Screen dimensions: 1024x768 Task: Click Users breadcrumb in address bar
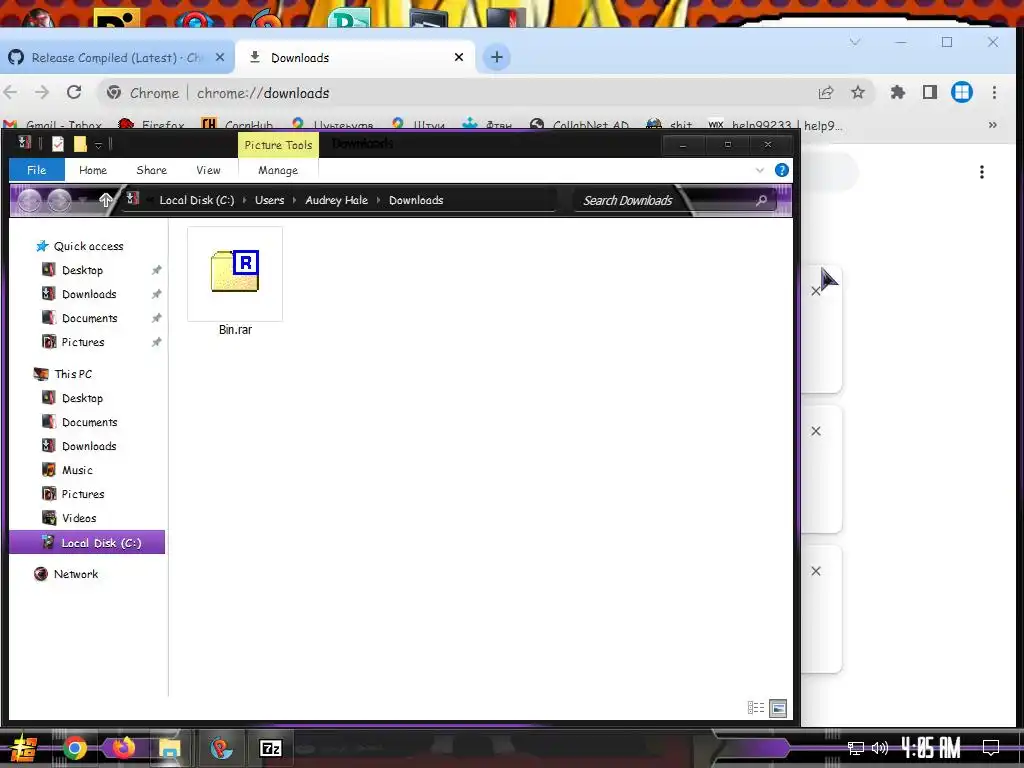(x=270, y=200)
